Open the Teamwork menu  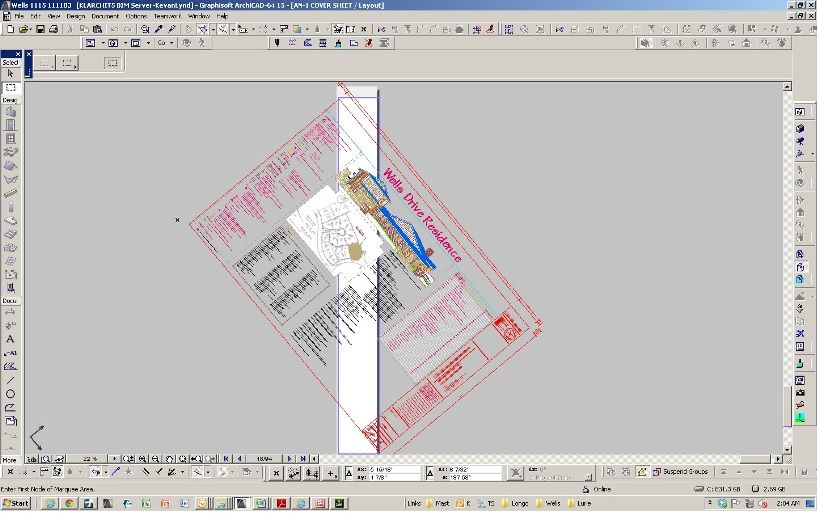tap(167, 16)
